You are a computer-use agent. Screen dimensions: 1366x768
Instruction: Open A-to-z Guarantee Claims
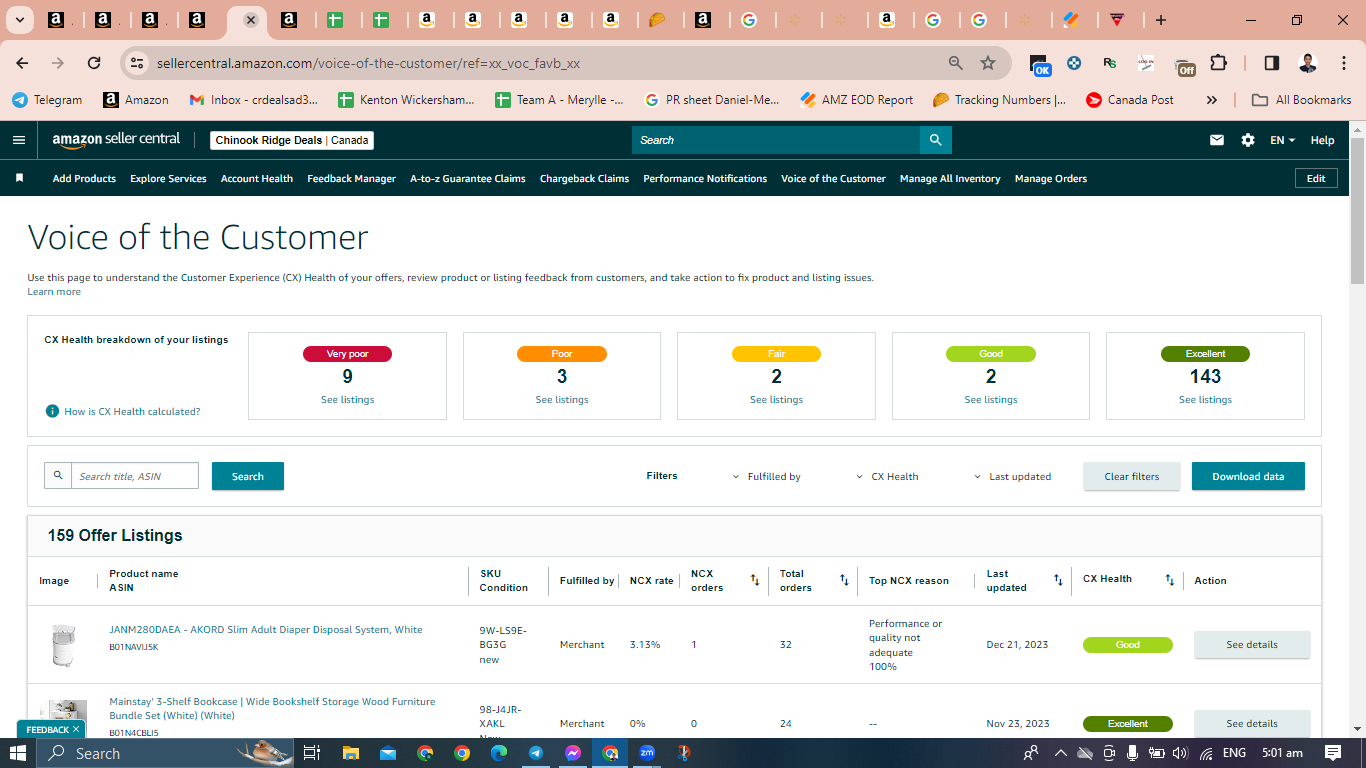(x=468, y=179)
